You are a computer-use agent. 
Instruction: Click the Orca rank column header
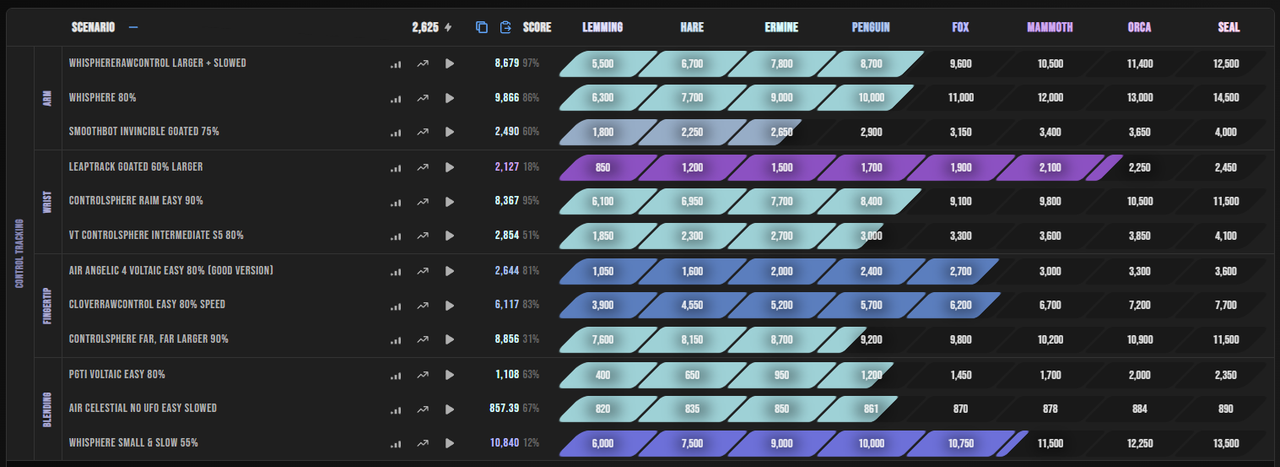[x=1139, y=27]
